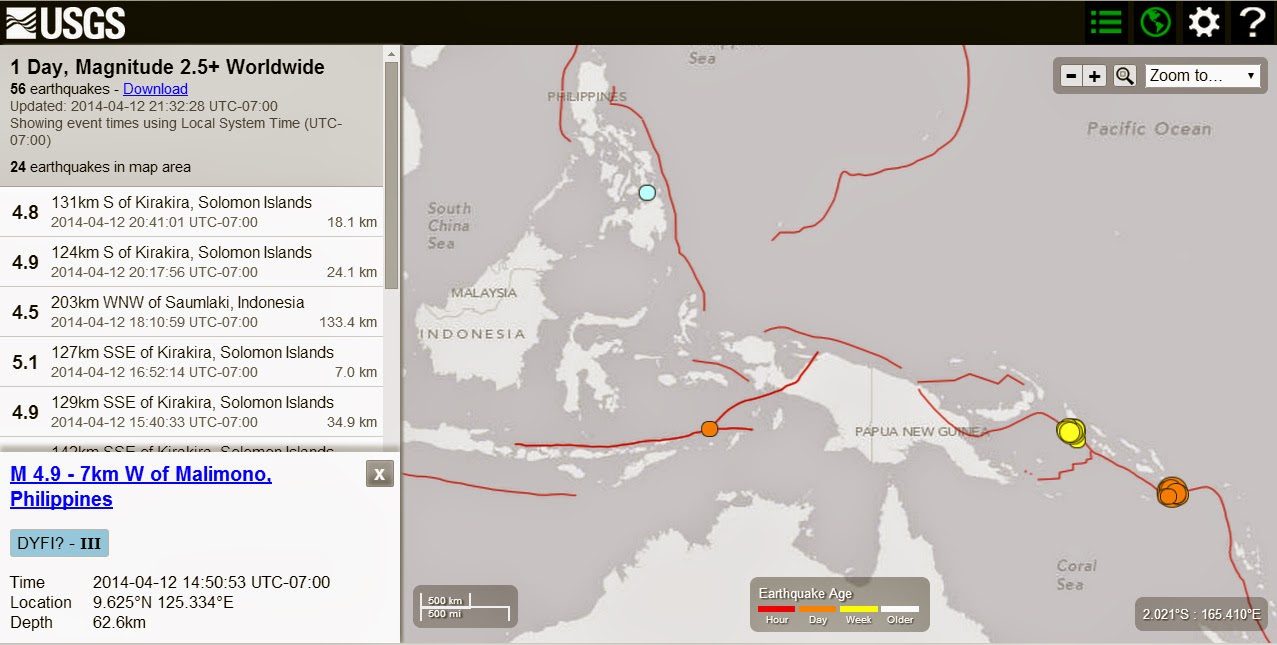
Task: Select the 5.1 Kirakira earthquake list entry
Action: [192, 361]
